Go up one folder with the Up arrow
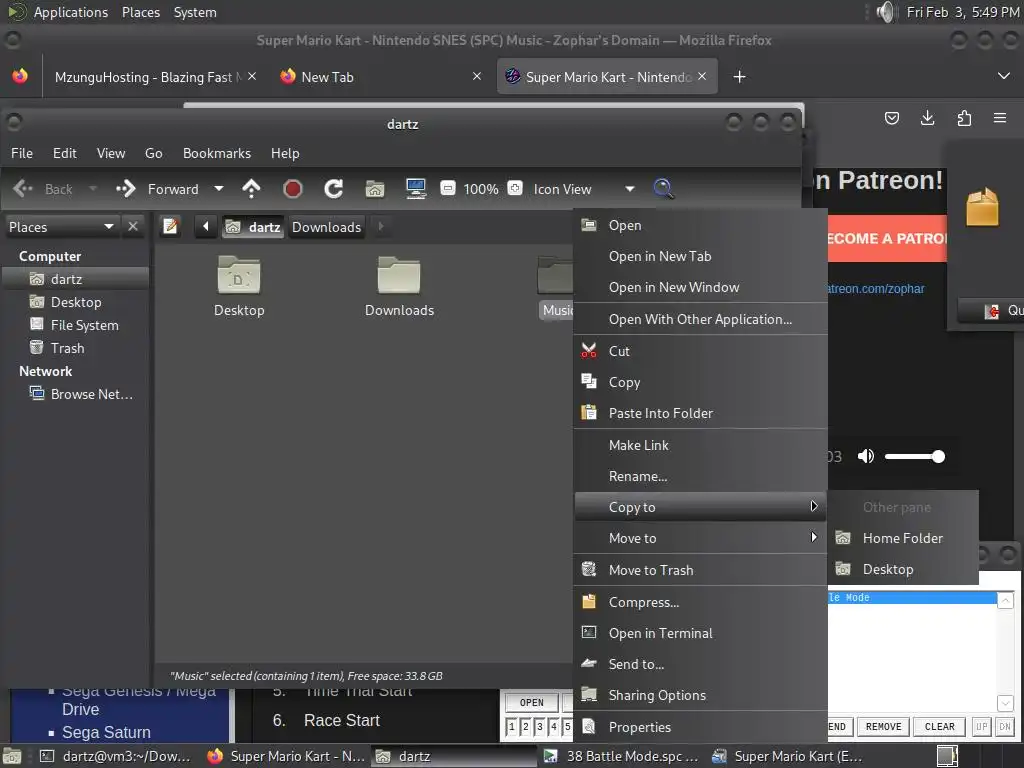This screenshot has height=768, width=1024. click(251, 189)
